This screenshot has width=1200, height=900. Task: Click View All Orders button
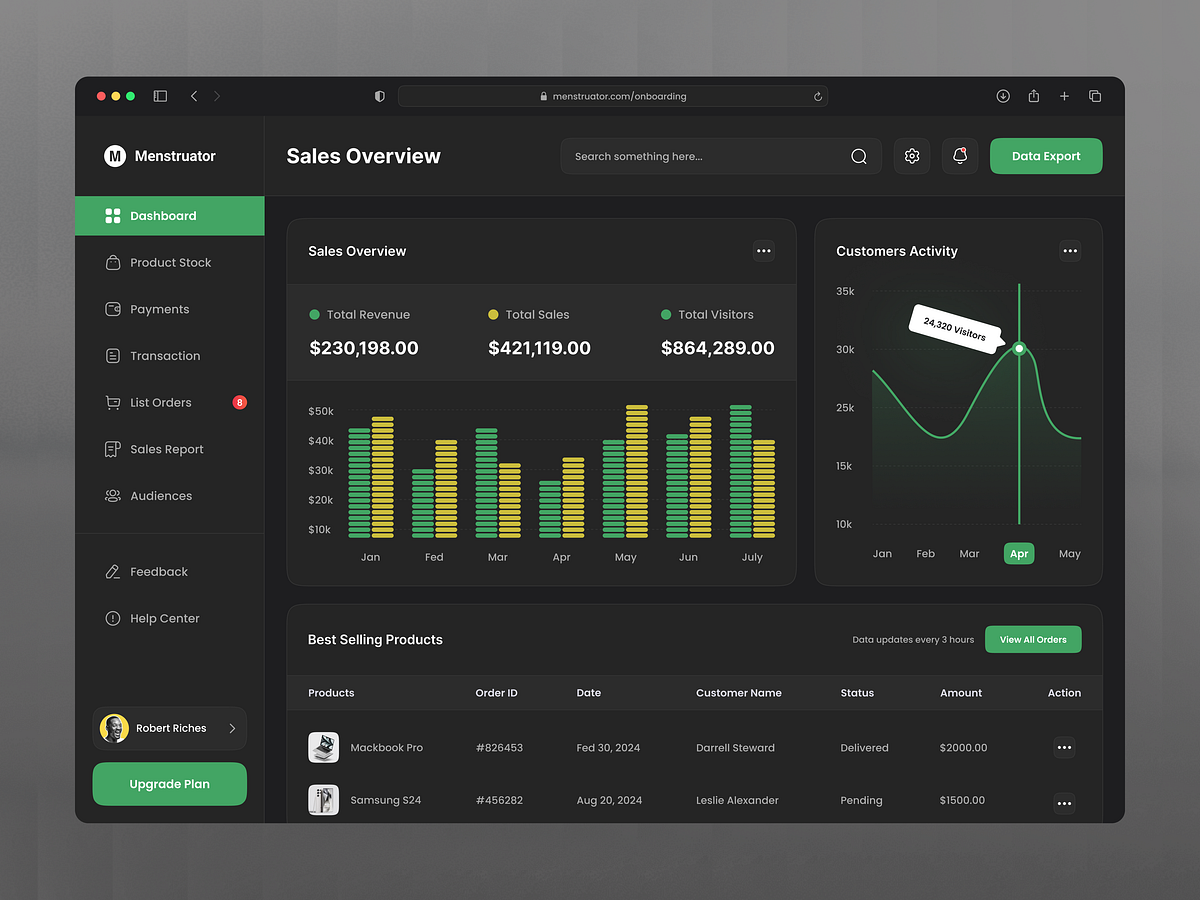pos(1033,640)
